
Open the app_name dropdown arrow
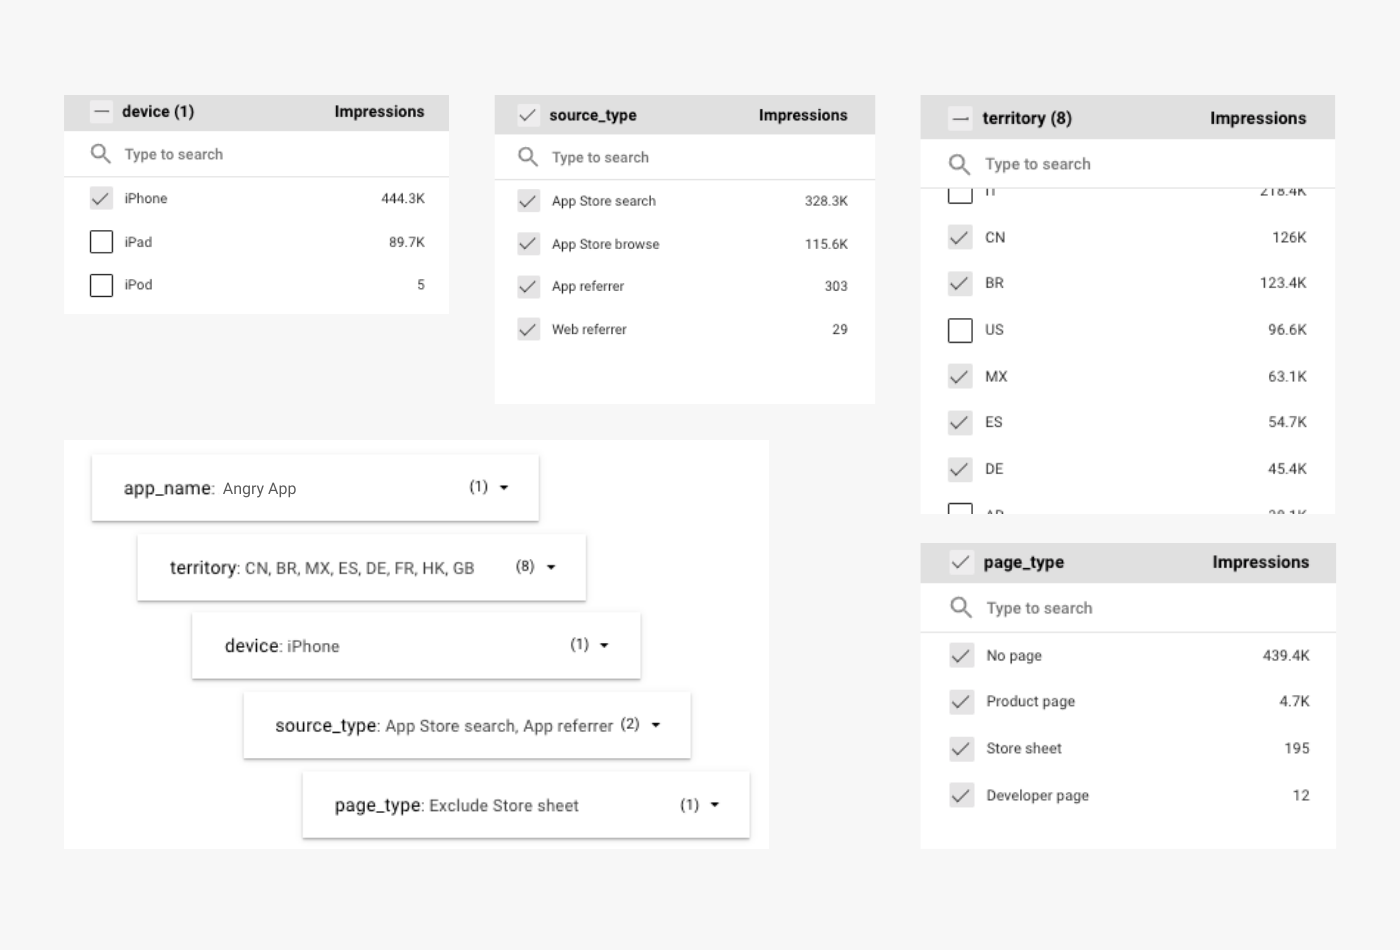click(504, 488)
